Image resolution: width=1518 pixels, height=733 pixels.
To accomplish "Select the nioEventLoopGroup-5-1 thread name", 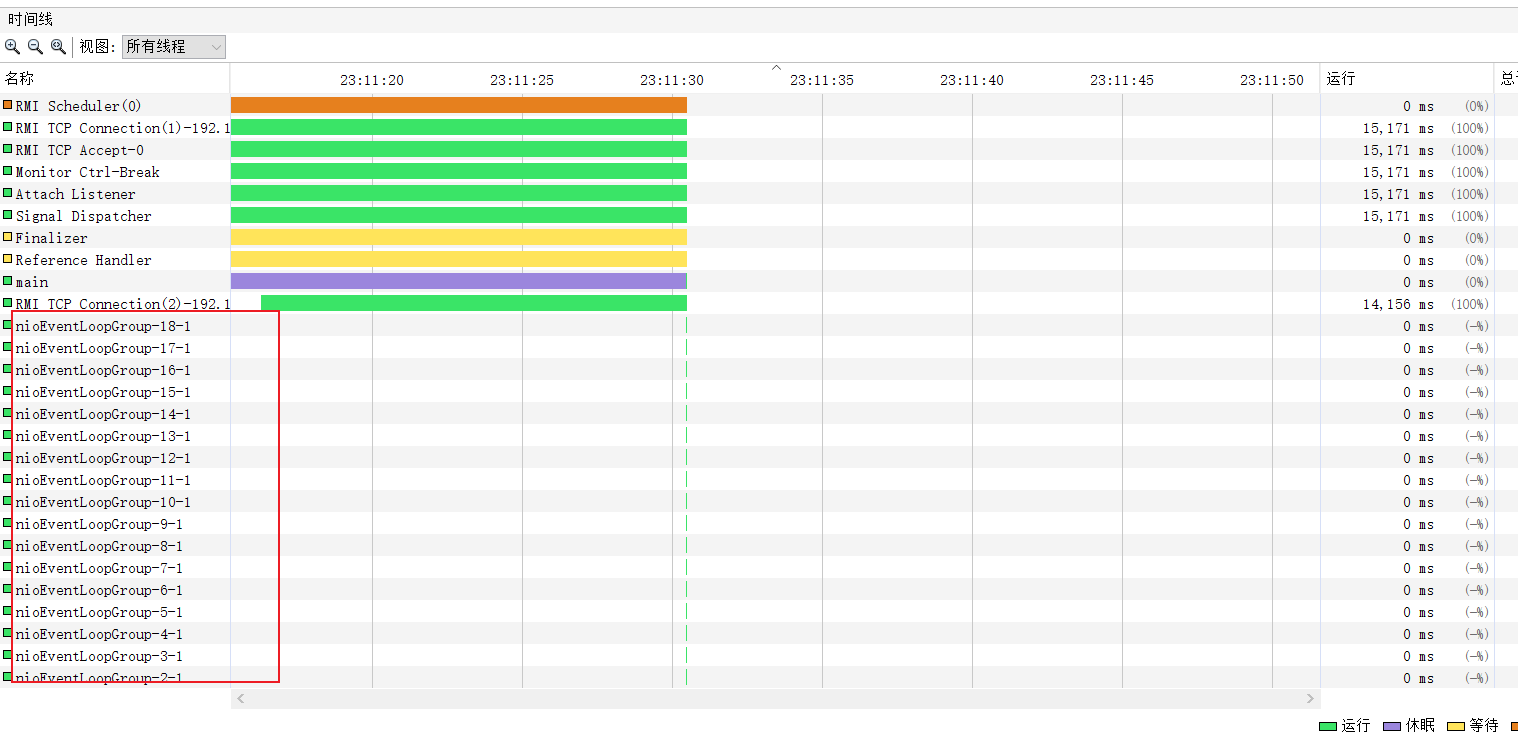I will [99, 612].
